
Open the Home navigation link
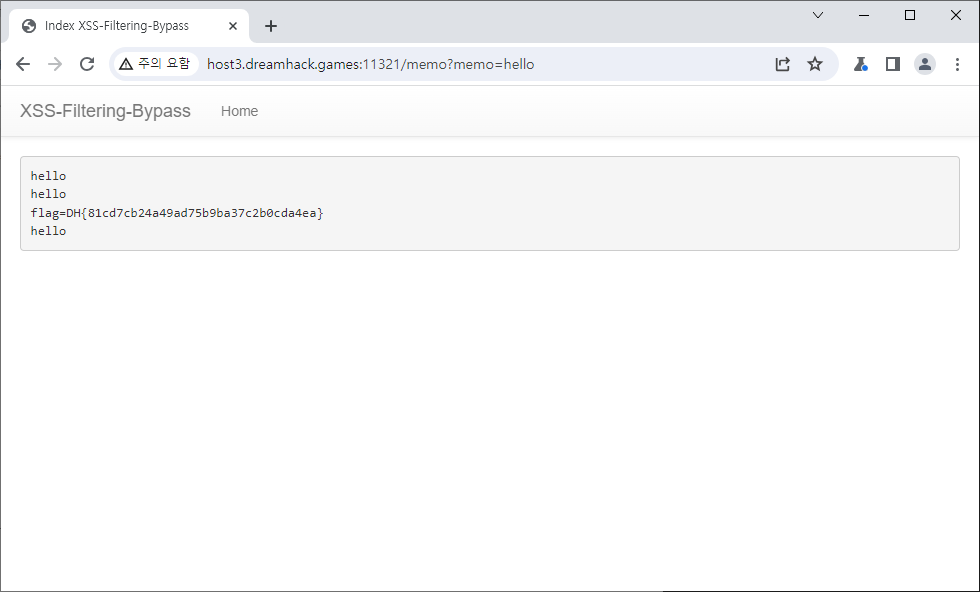click(239, 111)
